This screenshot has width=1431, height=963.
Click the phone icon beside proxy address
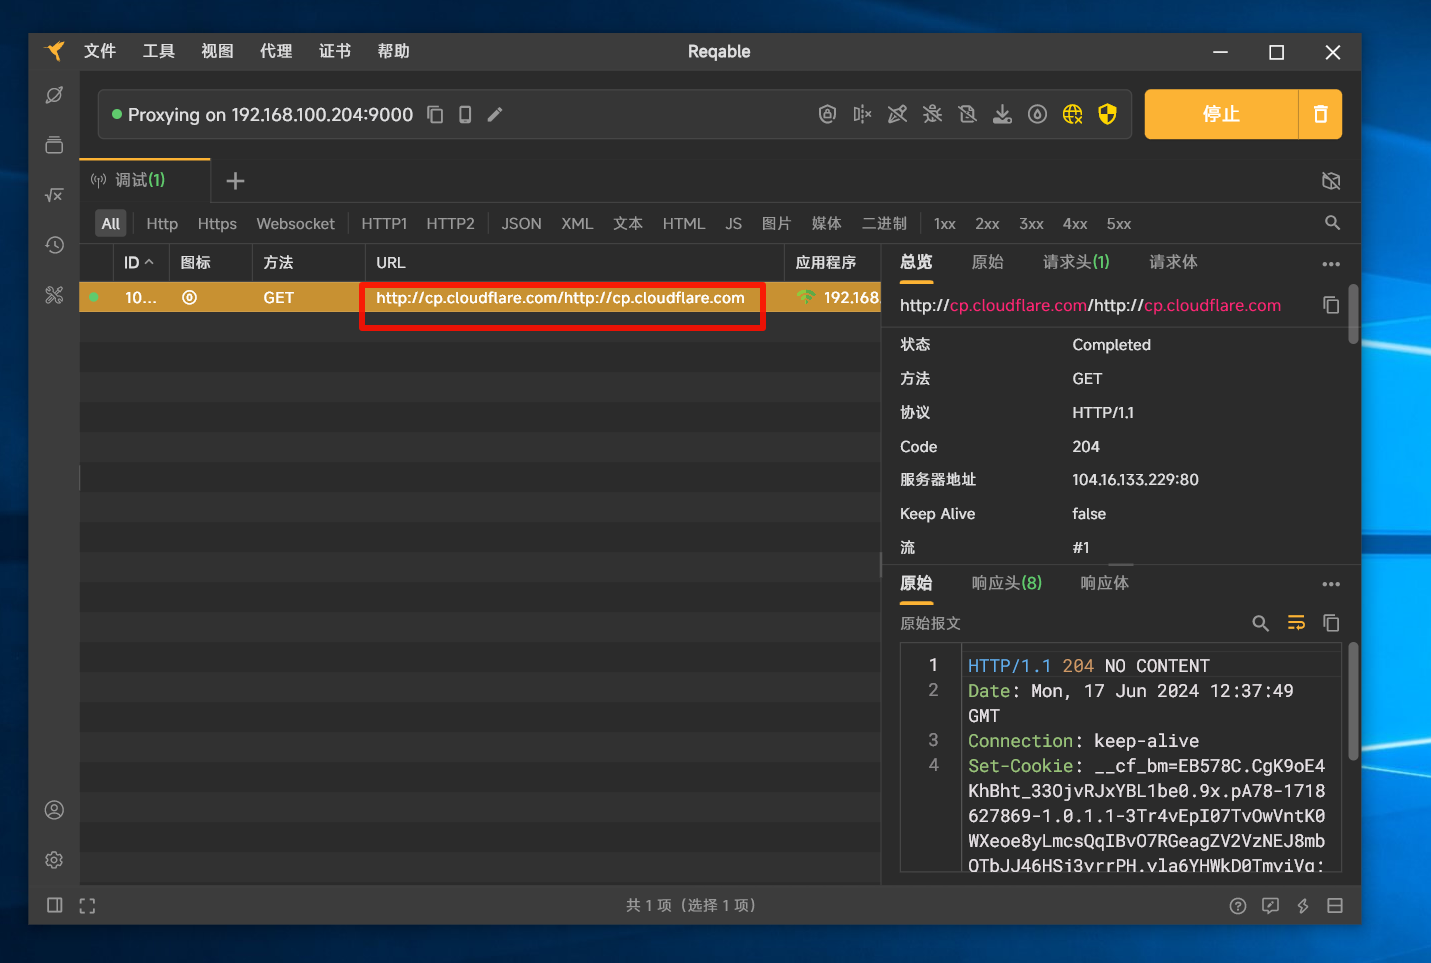(465, 114)
